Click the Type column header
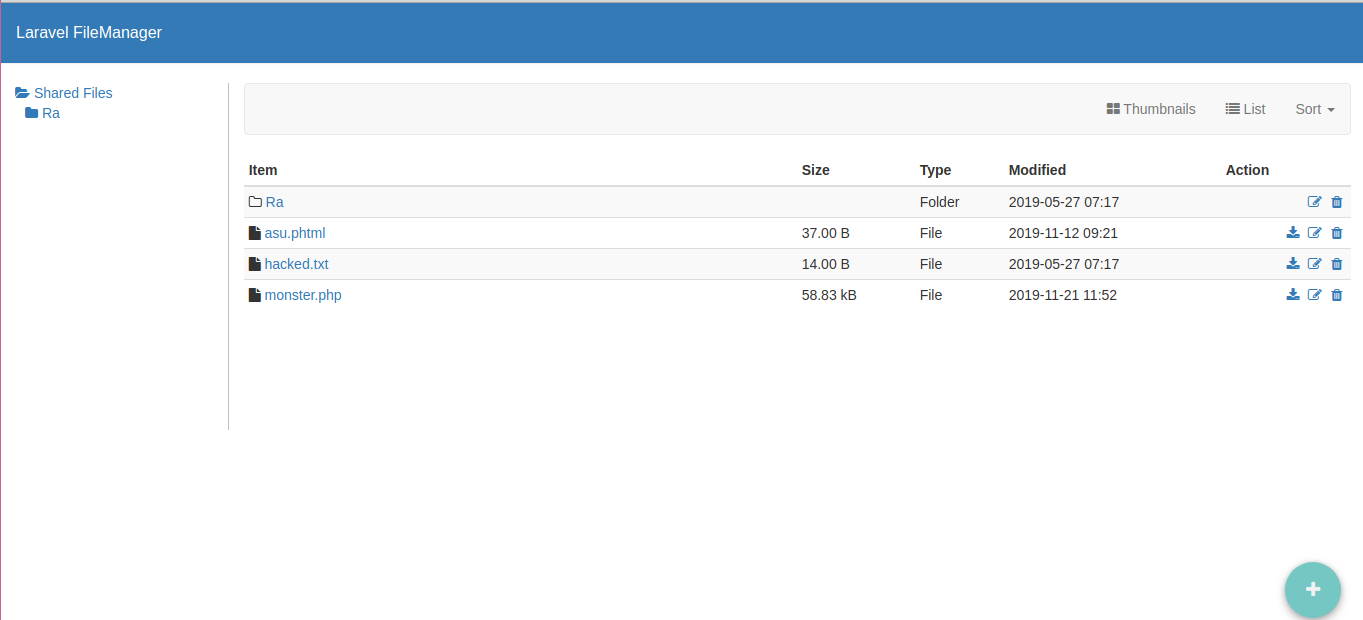The height and width of the screenshot is (620, 1363). click(x=935, y=170)
